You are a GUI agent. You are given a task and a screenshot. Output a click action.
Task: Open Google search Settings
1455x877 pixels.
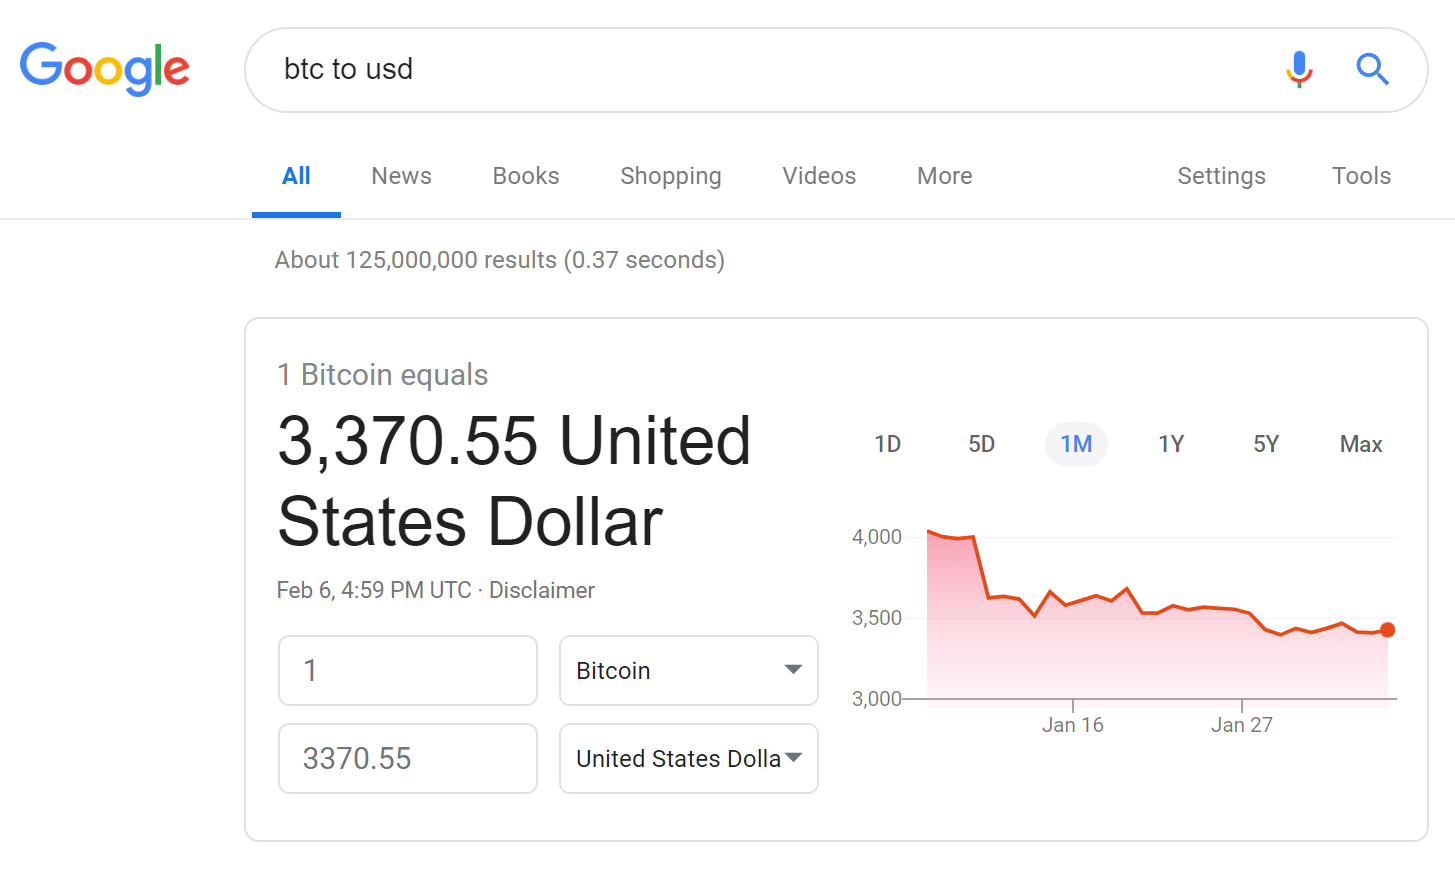1221,176
